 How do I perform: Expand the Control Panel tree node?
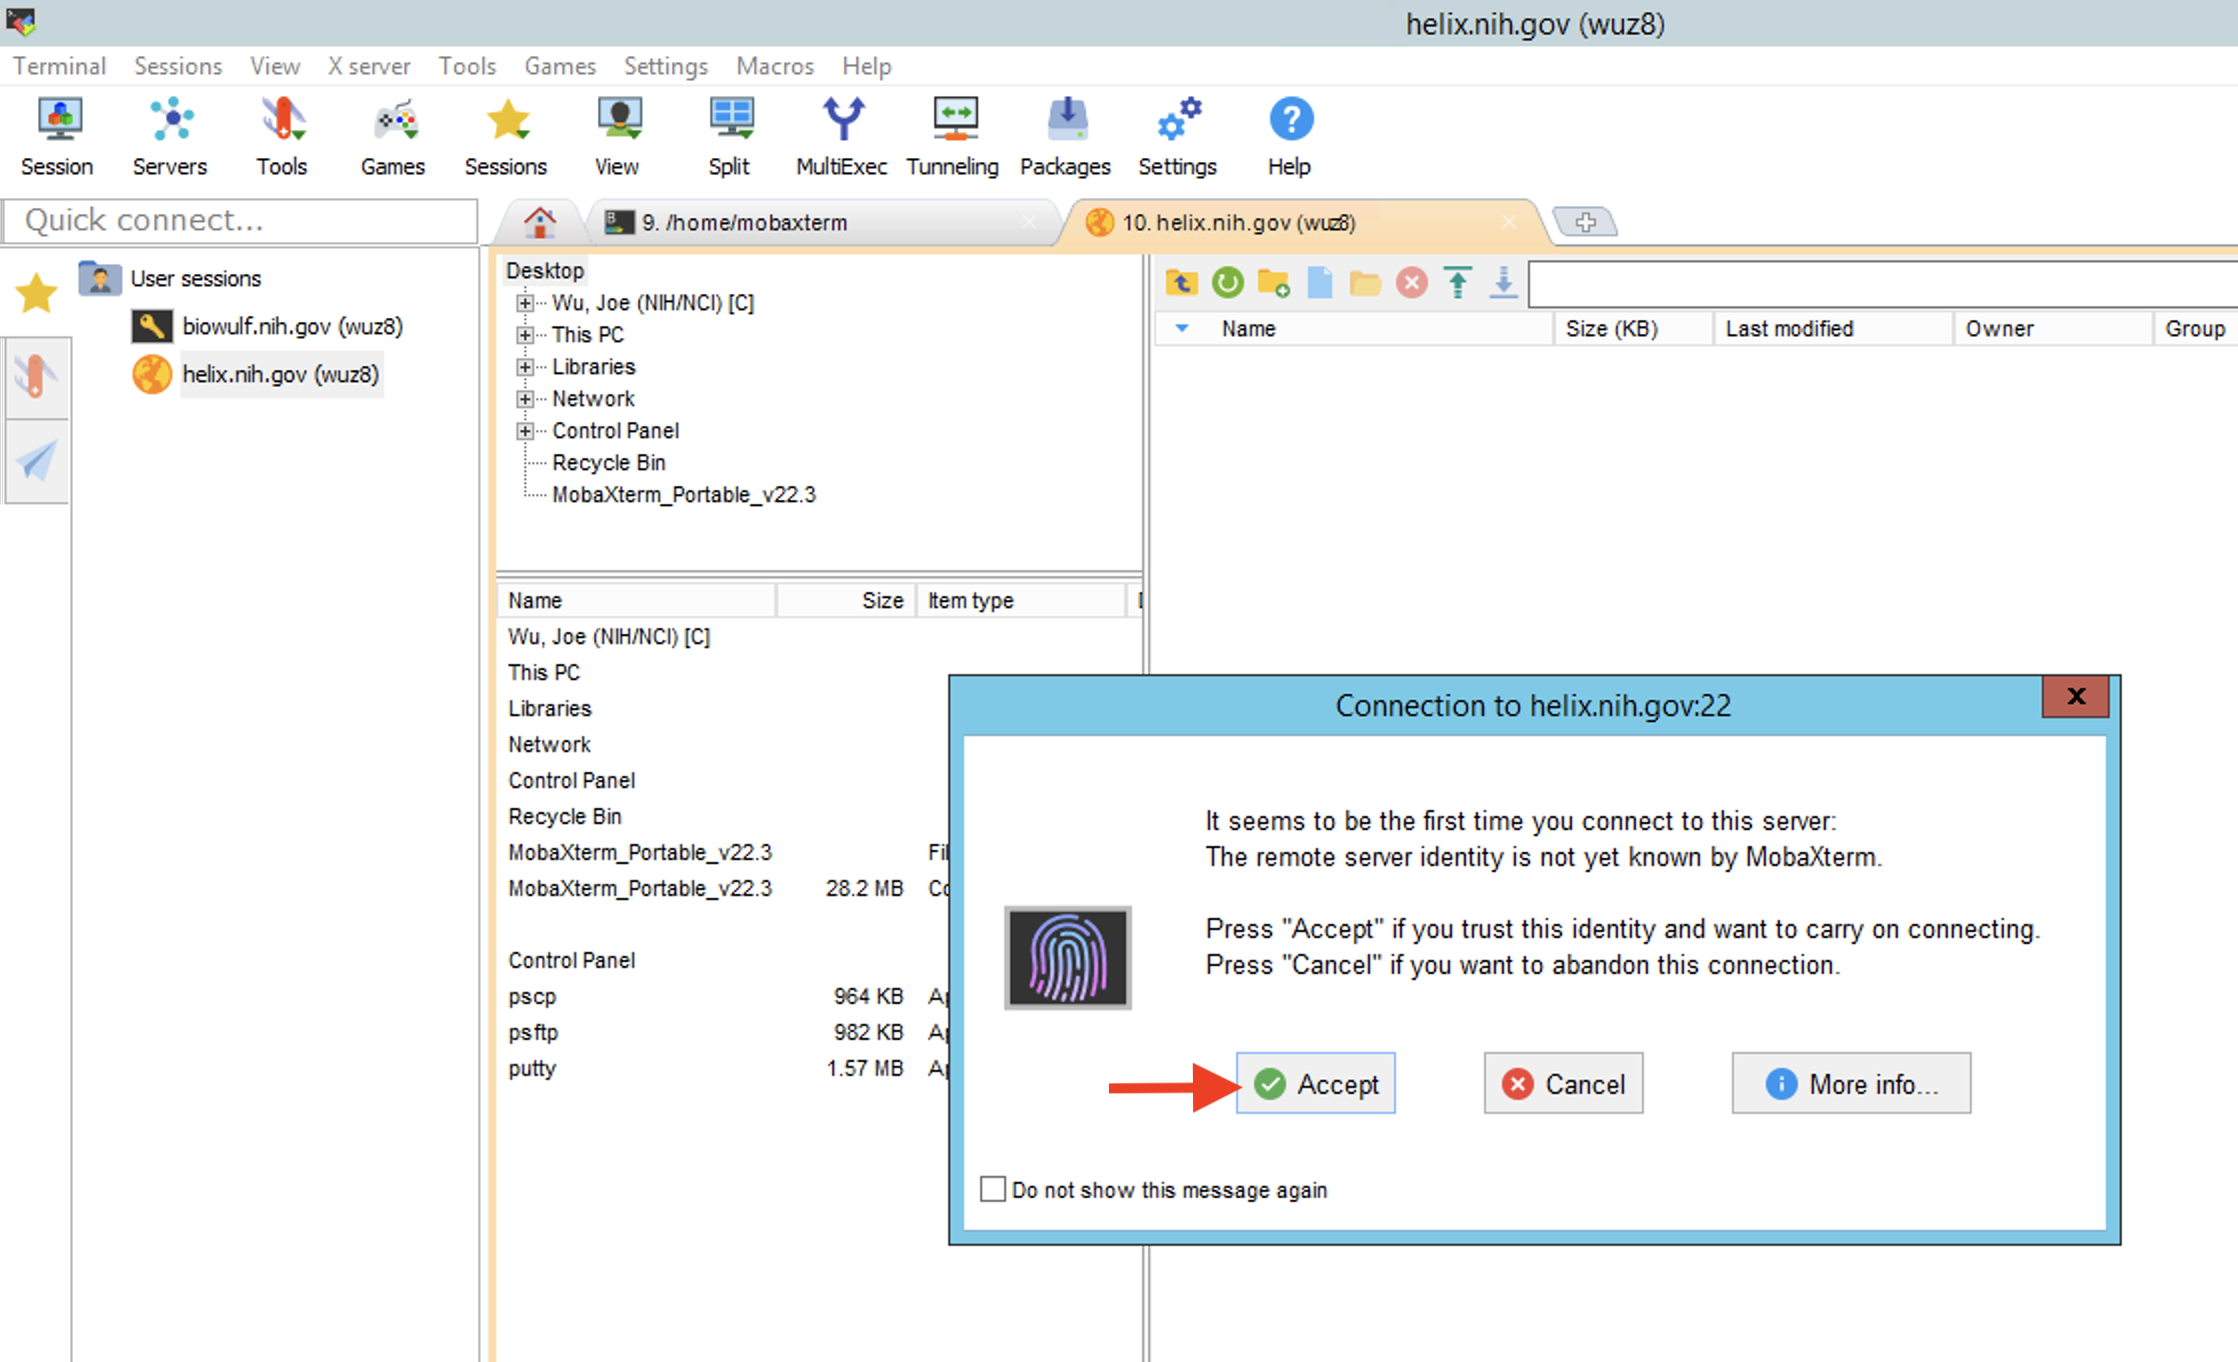click(525, 431)
